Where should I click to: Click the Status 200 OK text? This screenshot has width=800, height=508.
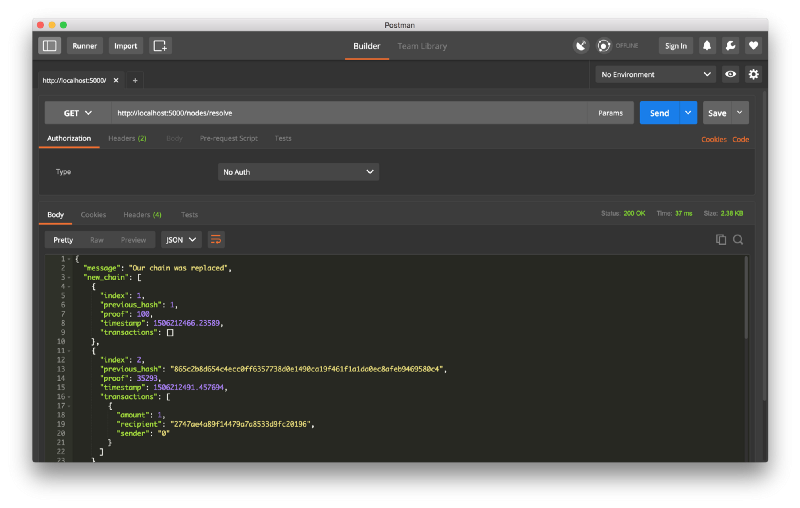(x=623, y=213)
